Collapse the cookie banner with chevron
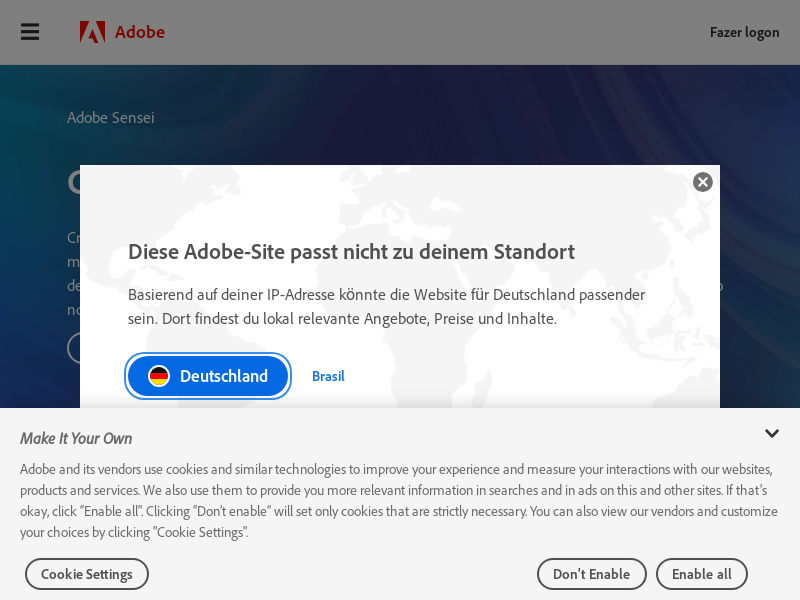This screenshot has height=600, width=800. [x=772, y=434]
